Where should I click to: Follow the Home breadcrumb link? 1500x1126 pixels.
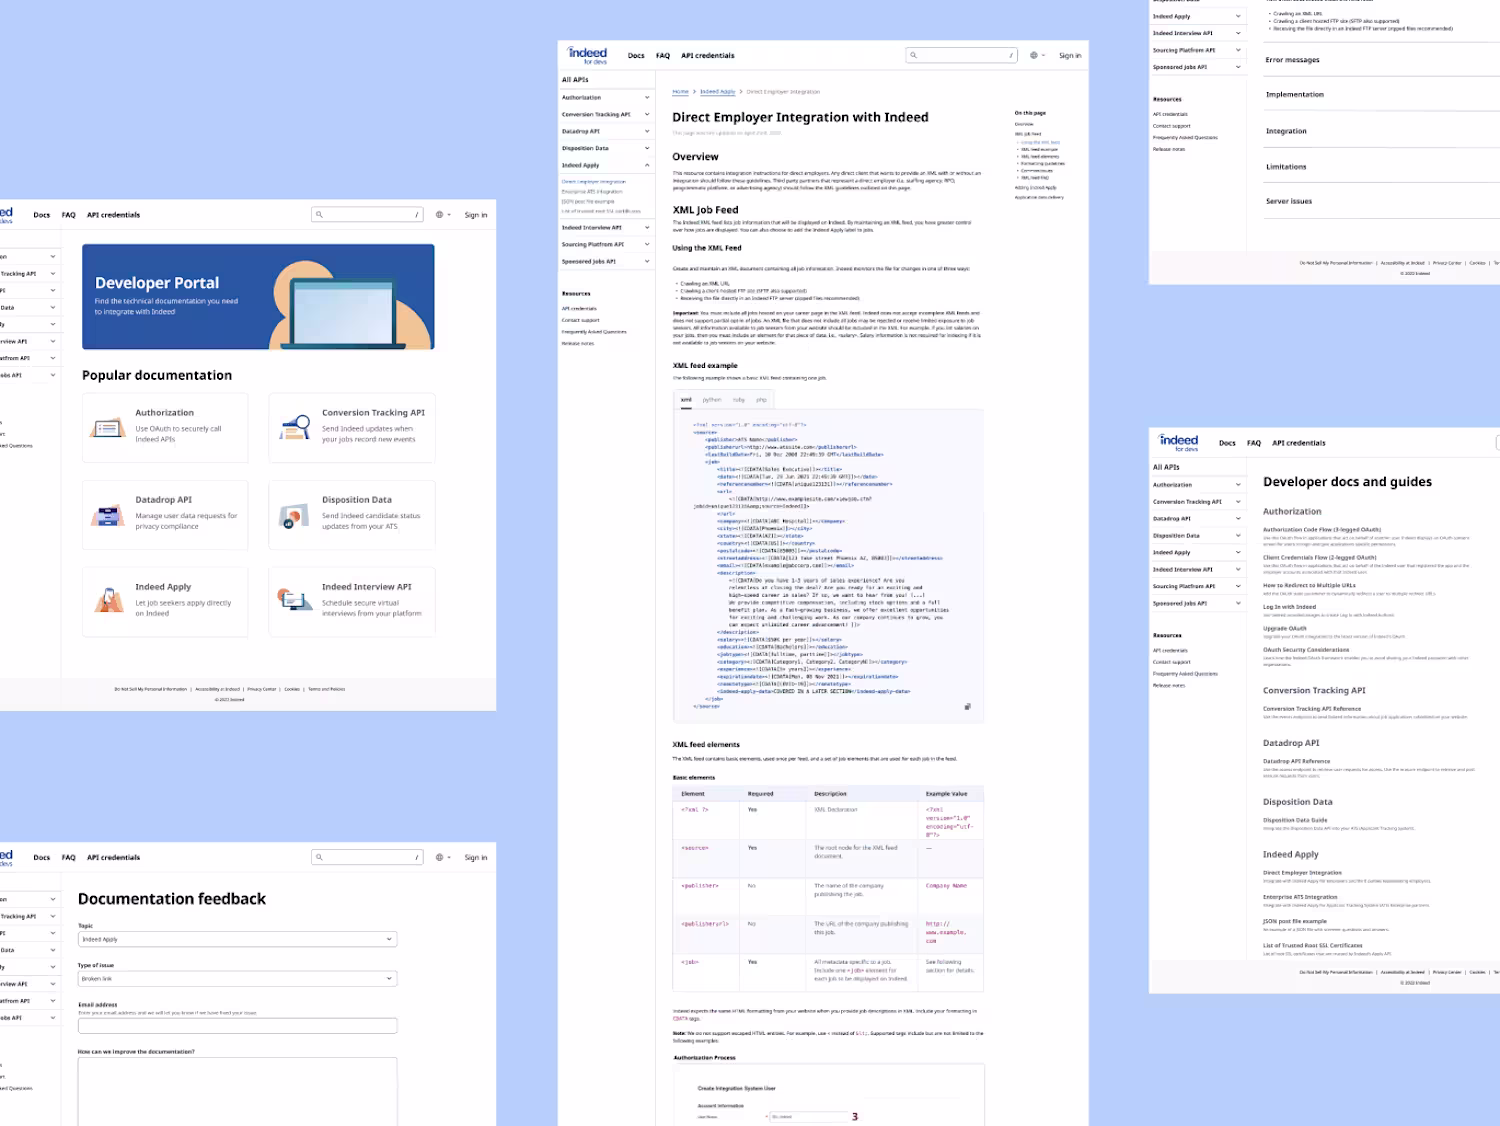(681, 92)
